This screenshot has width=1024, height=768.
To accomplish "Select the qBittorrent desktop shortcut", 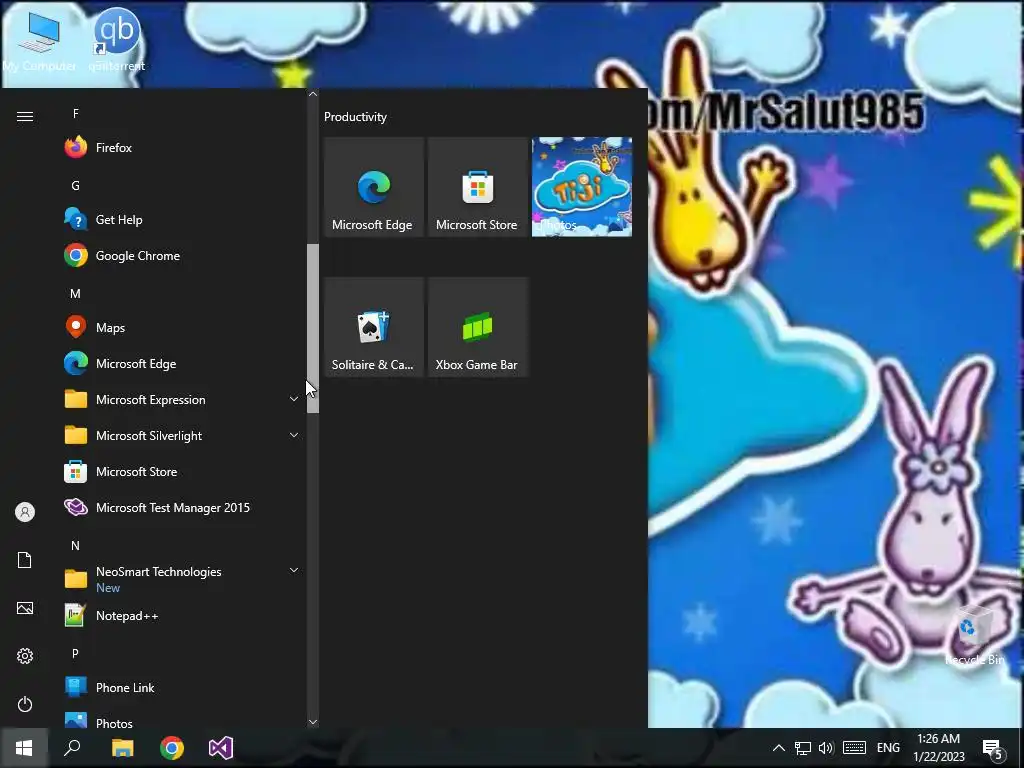I will (x=117, y=40).
